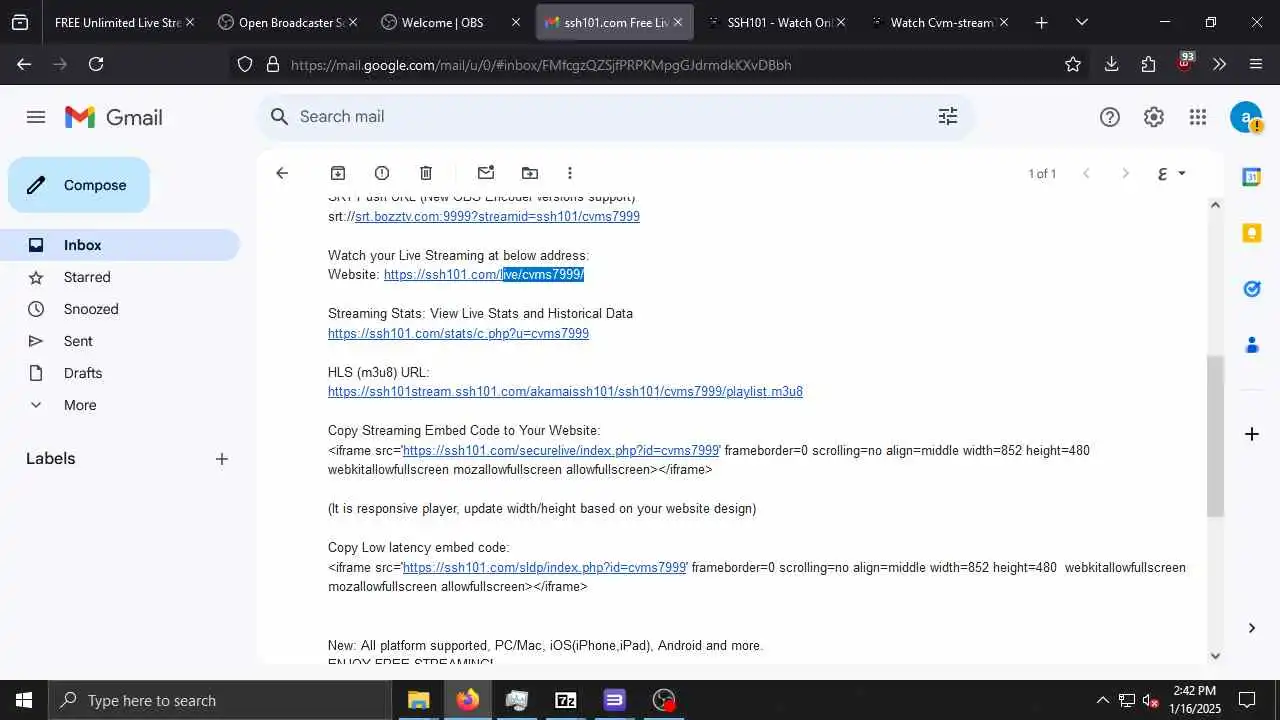
Task: Open Gmail Settings gear icon
Action: (x=1154, y=117)
